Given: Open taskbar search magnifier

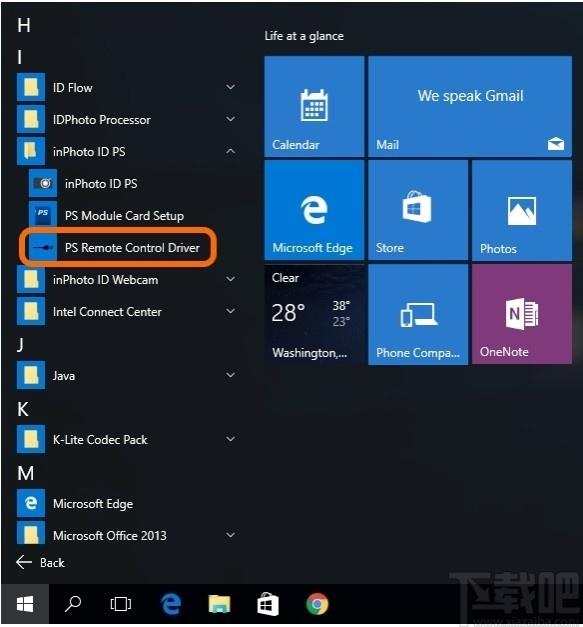Looking at the screenshot, I should point(73,604).
